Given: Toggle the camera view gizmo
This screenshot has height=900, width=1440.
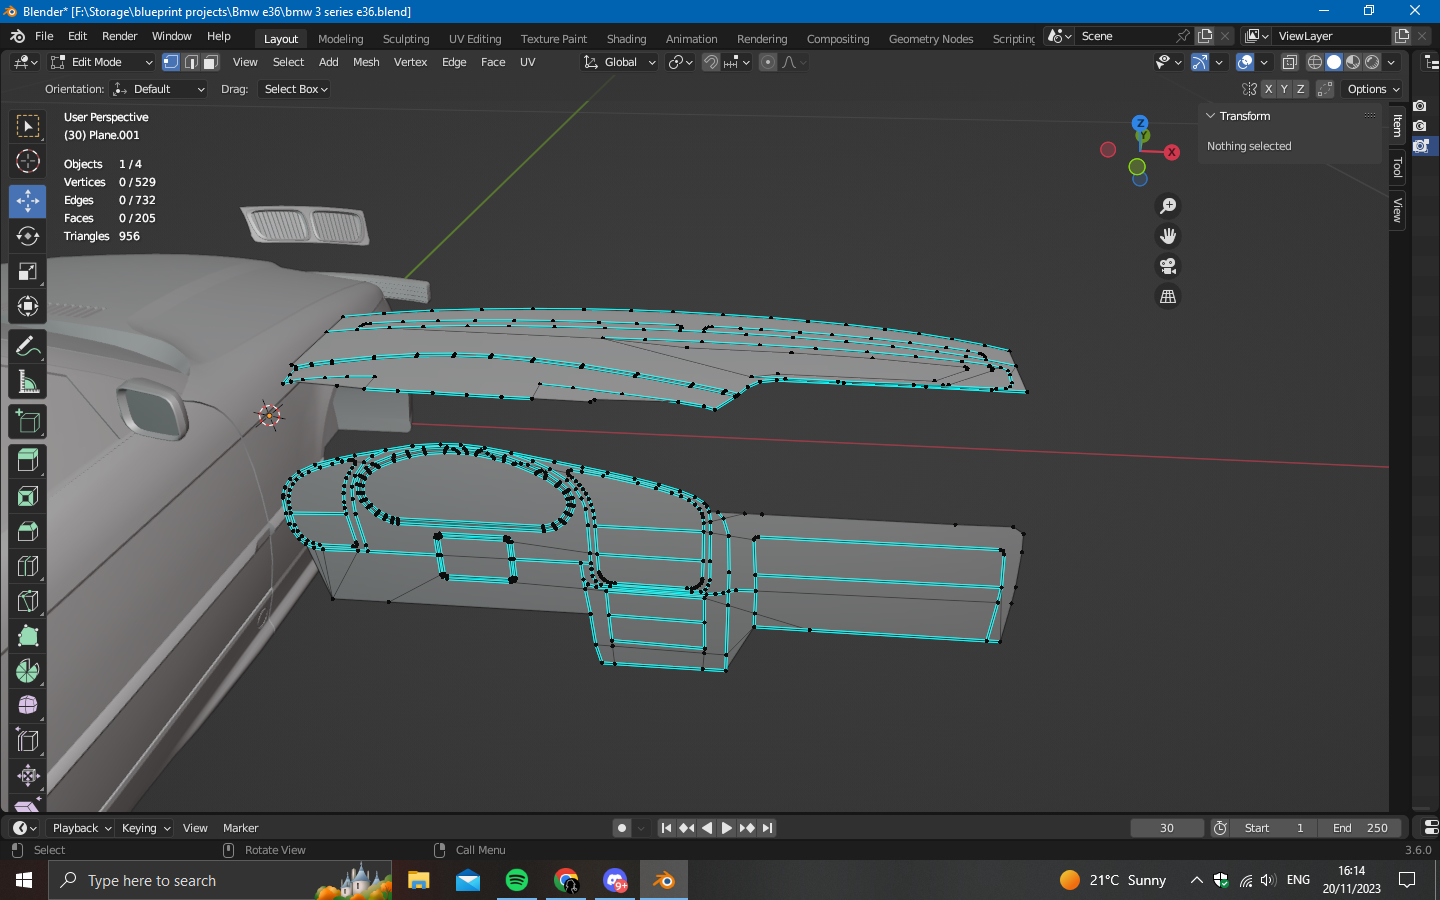Looking at the screenshot, I should 1168,266.
